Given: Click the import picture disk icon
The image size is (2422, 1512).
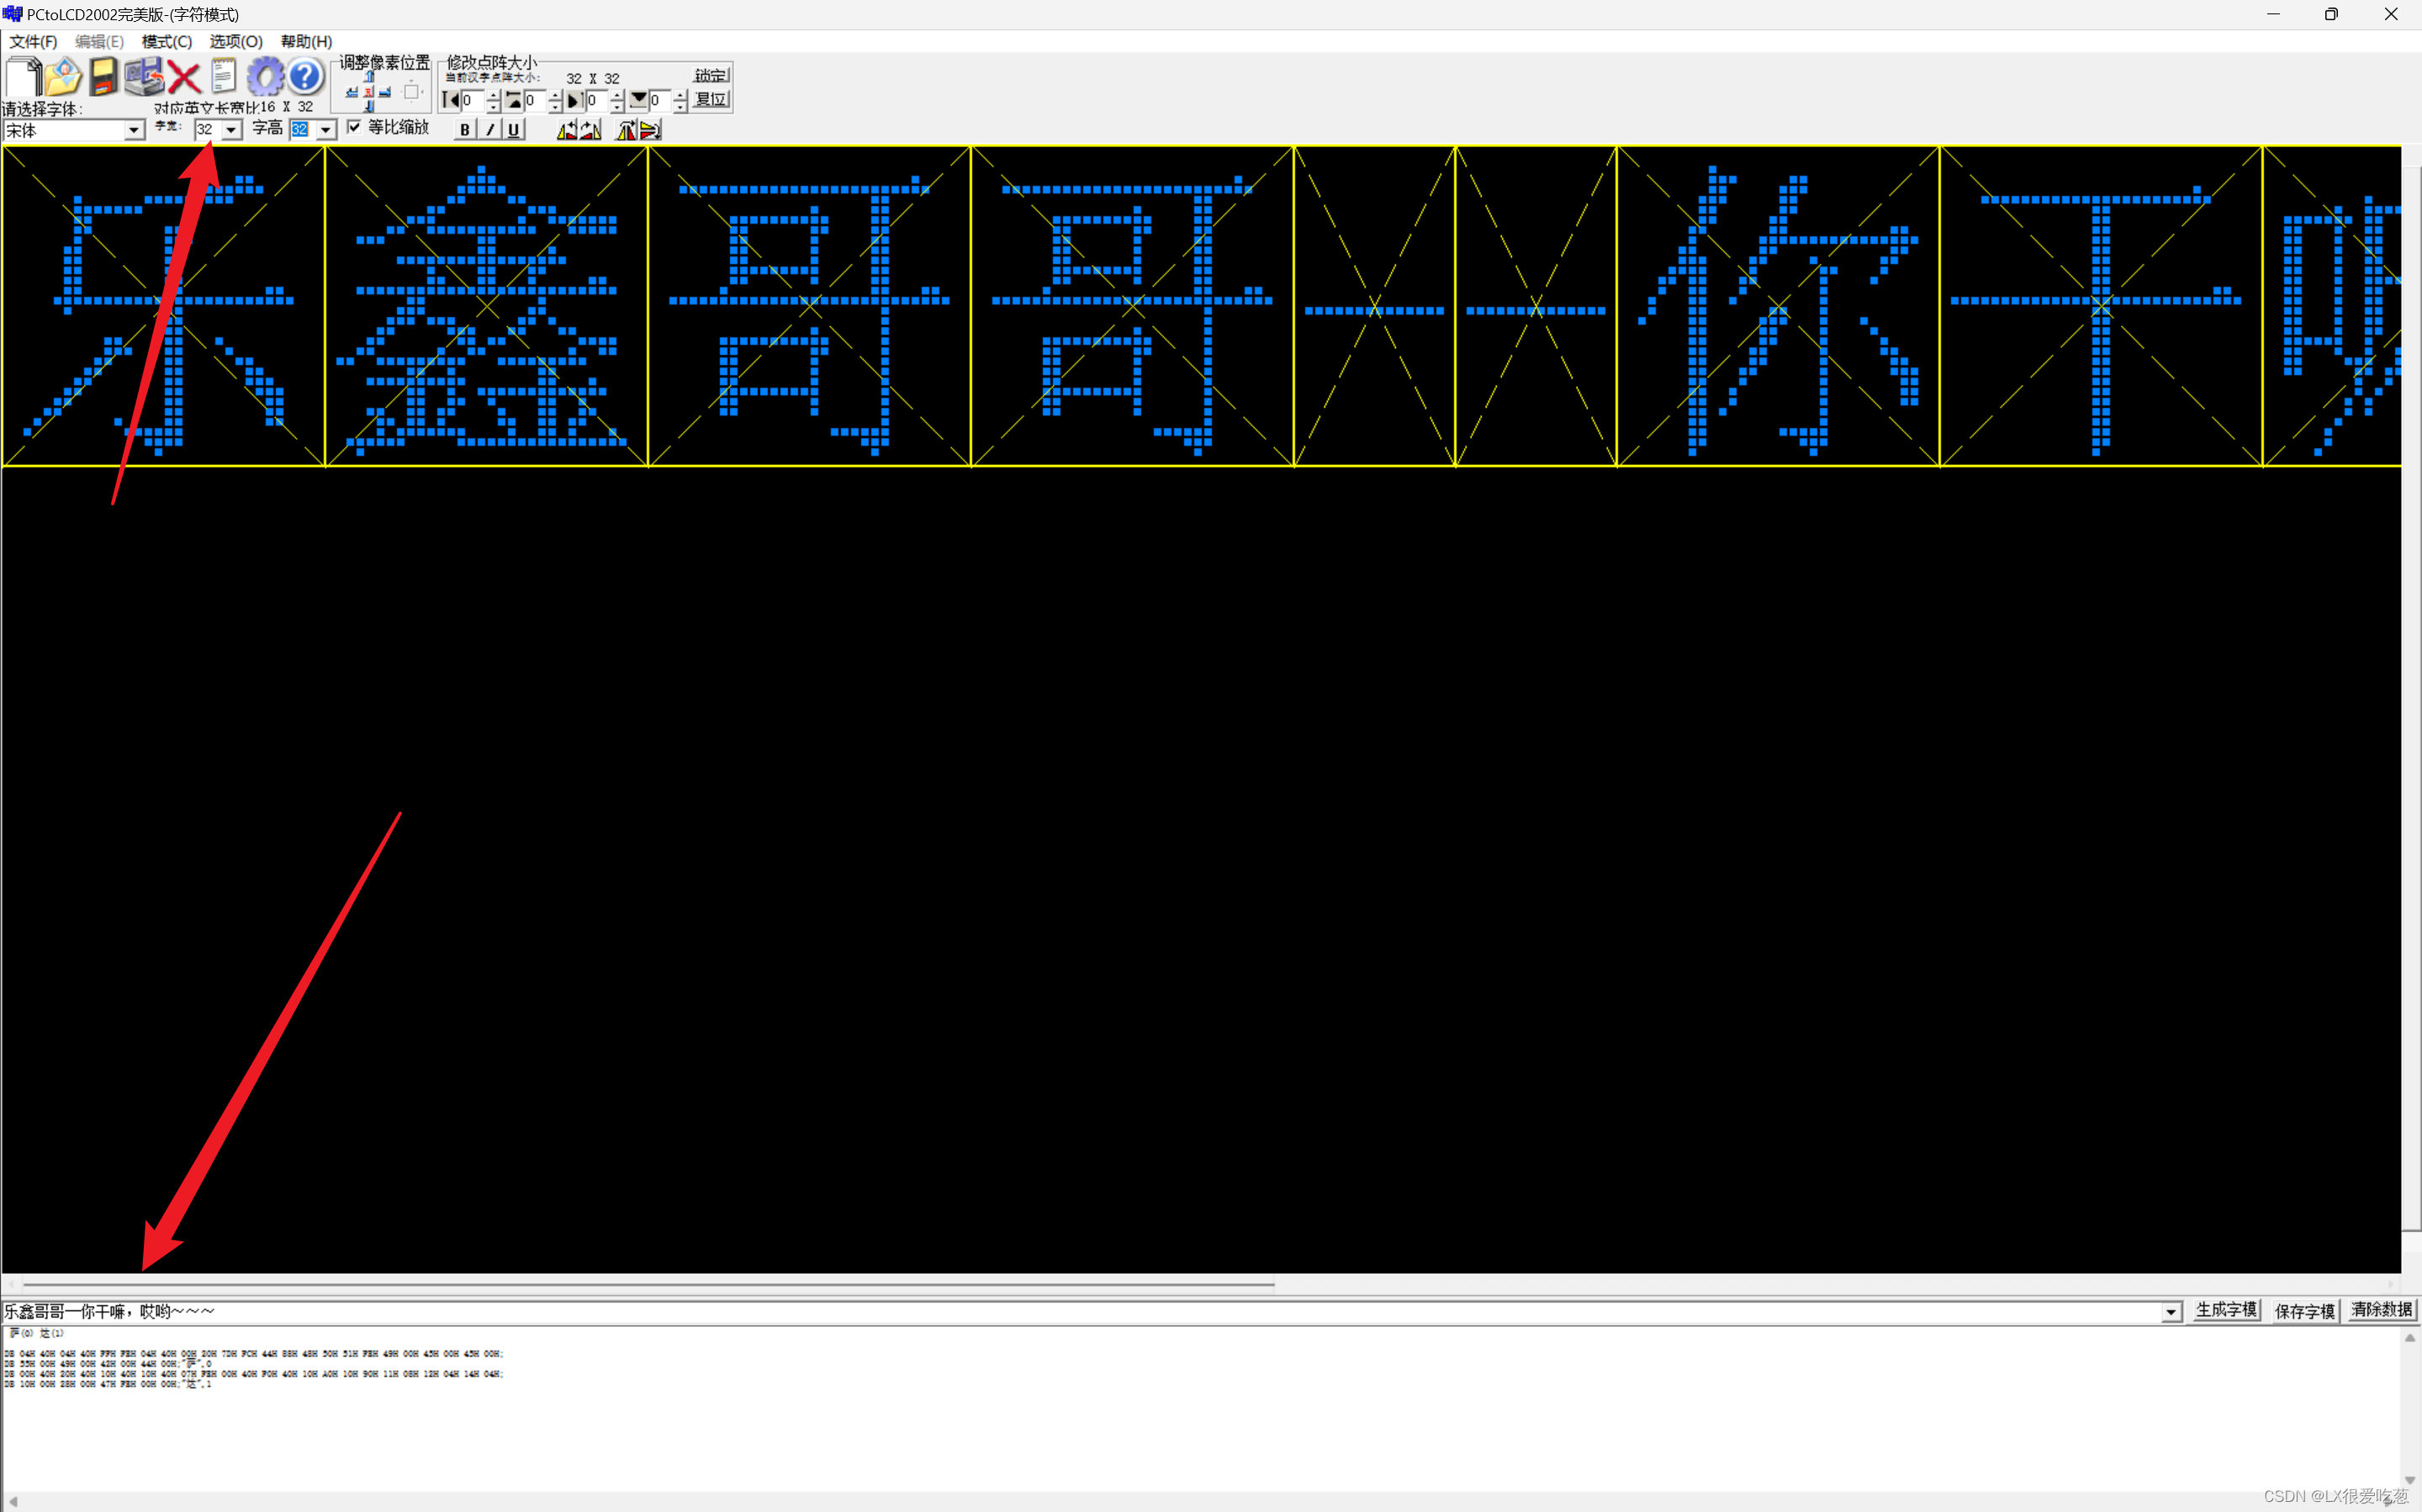Looking at the screenshot, I should [x=144, y=77].
